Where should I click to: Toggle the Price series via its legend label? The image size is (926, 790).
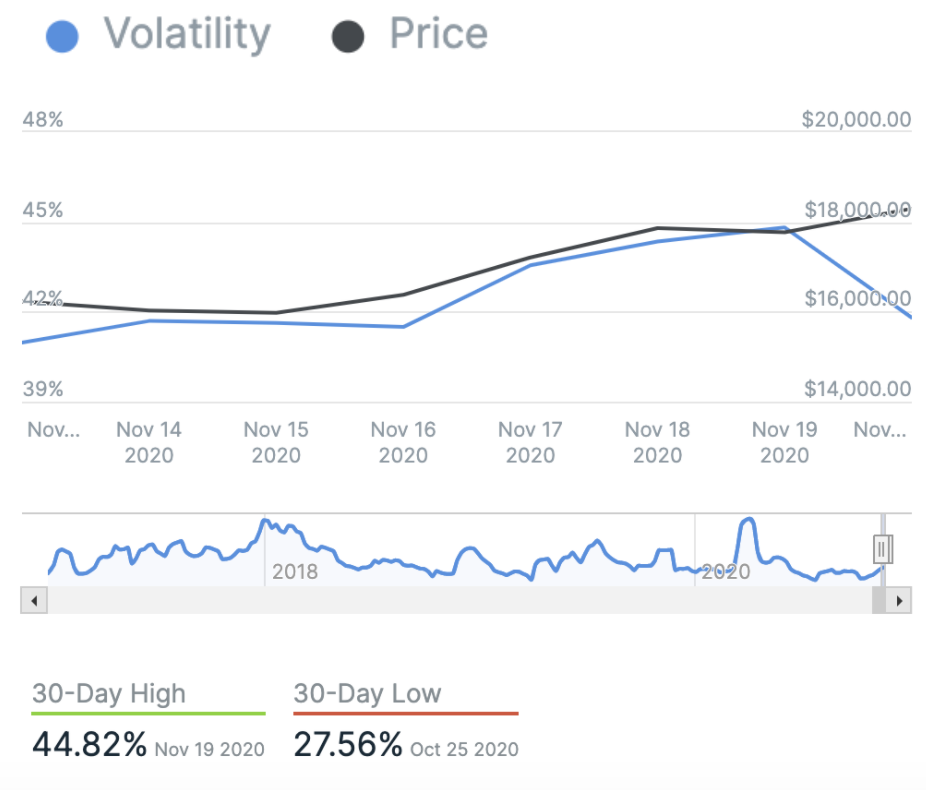pos(438,34)
